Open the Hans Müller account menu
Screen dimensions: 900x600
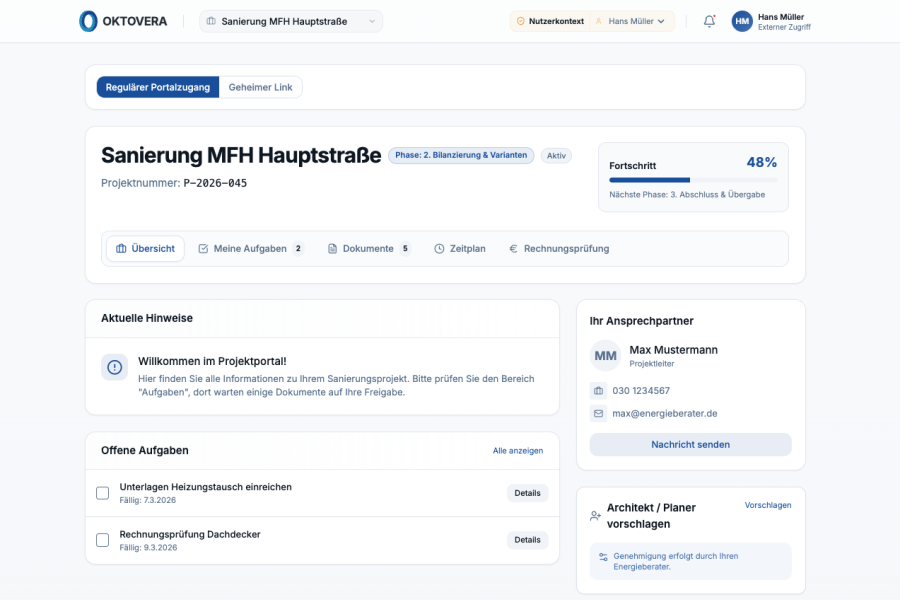(783, 21)
